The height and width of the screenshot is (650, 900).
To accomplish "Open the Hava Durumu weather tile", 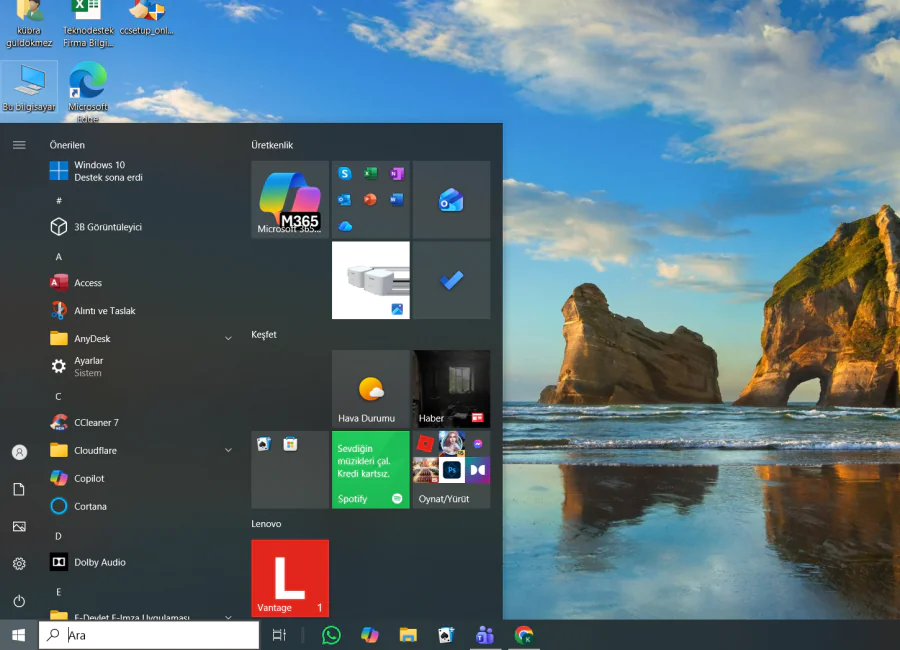I will (370, 388).
